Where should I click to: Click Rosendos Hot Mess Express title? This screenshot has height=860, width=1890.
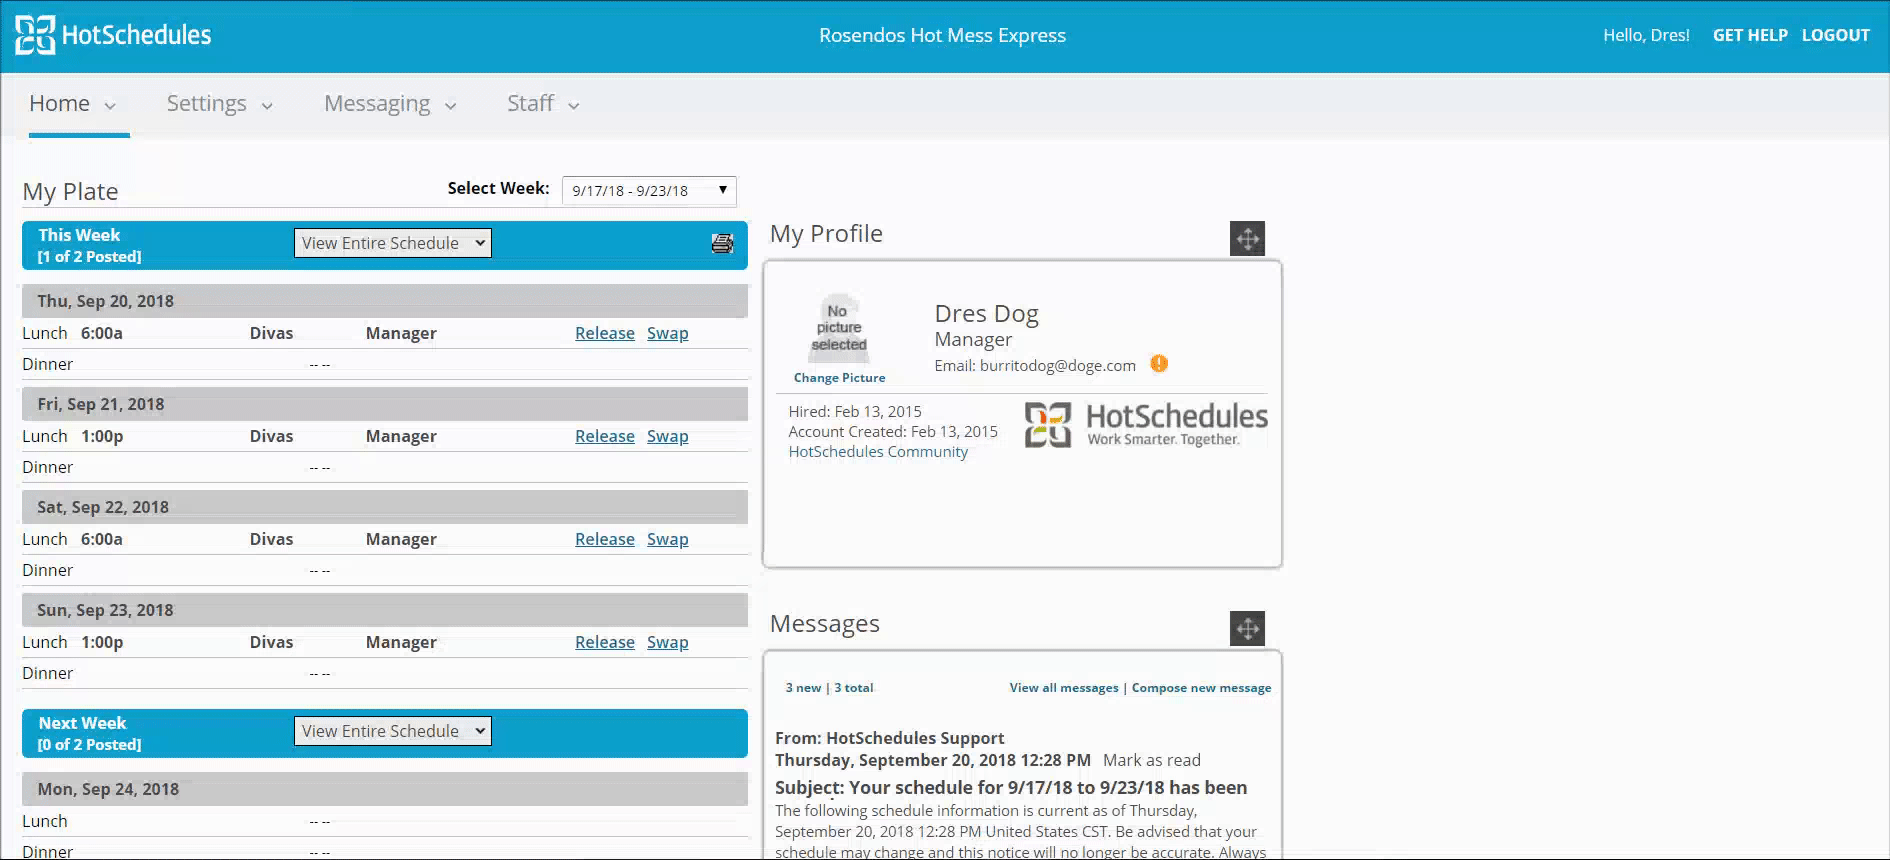coord(942,35)
